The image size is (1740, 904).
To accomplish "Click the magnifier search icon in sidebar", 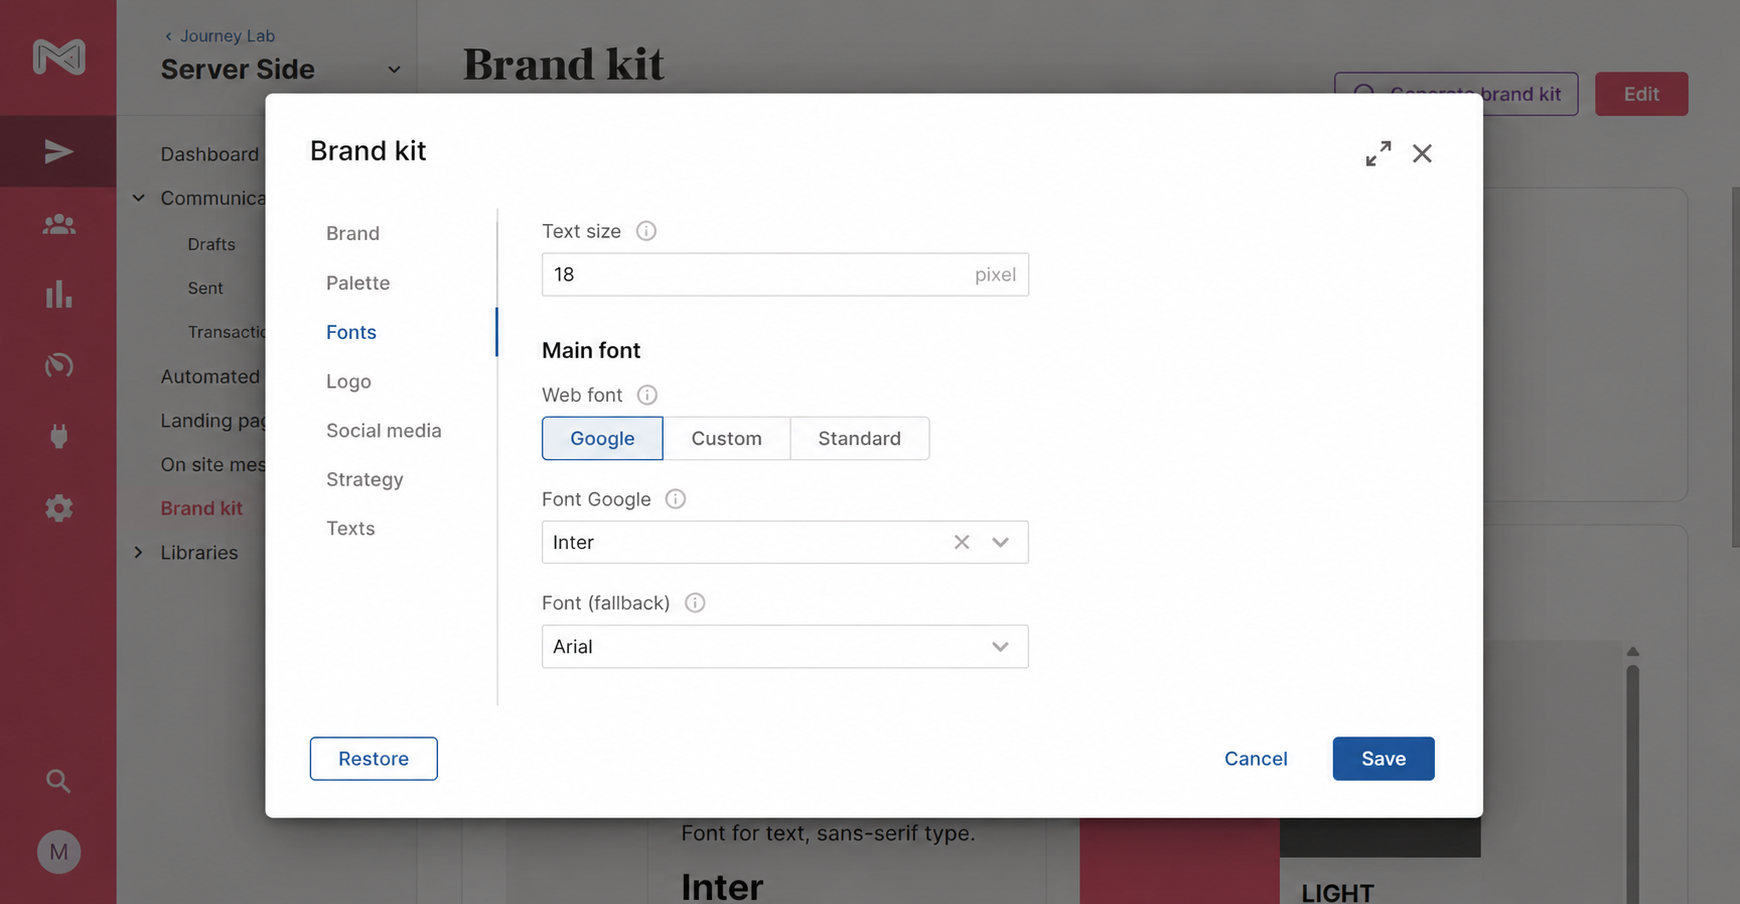I will pyautogui.click(x=58, y=781).
